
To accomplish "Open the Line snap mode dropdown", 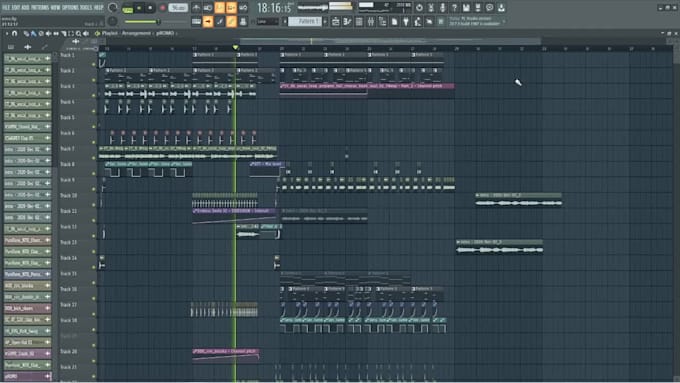I will click(267, 21).
